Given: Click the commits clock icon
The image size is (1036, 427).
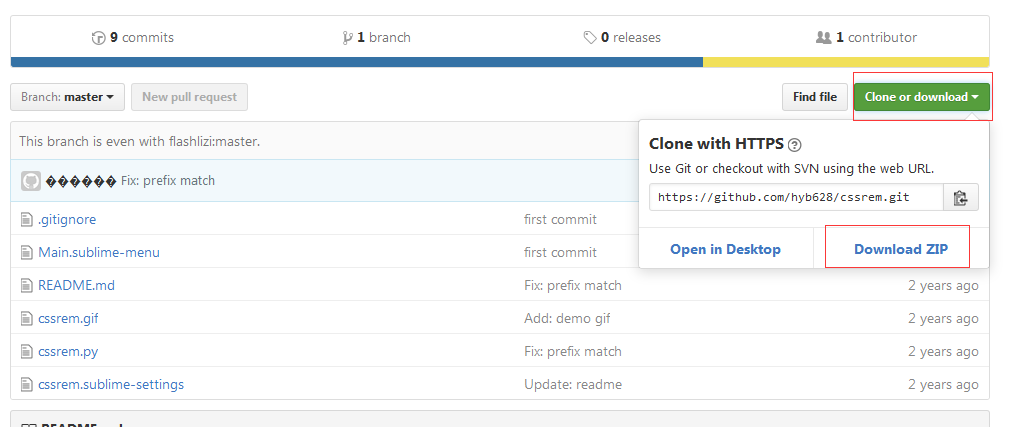Looking at the screenshot, I should [98, 38].
